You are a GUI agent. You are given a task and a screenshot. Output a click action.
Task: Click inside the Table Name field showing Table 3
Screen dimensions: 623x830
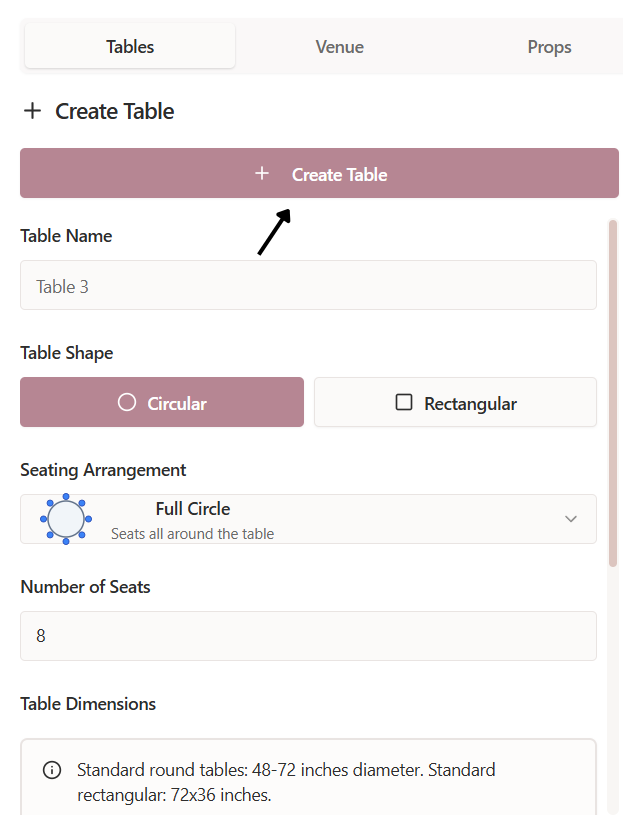[308, 285]
